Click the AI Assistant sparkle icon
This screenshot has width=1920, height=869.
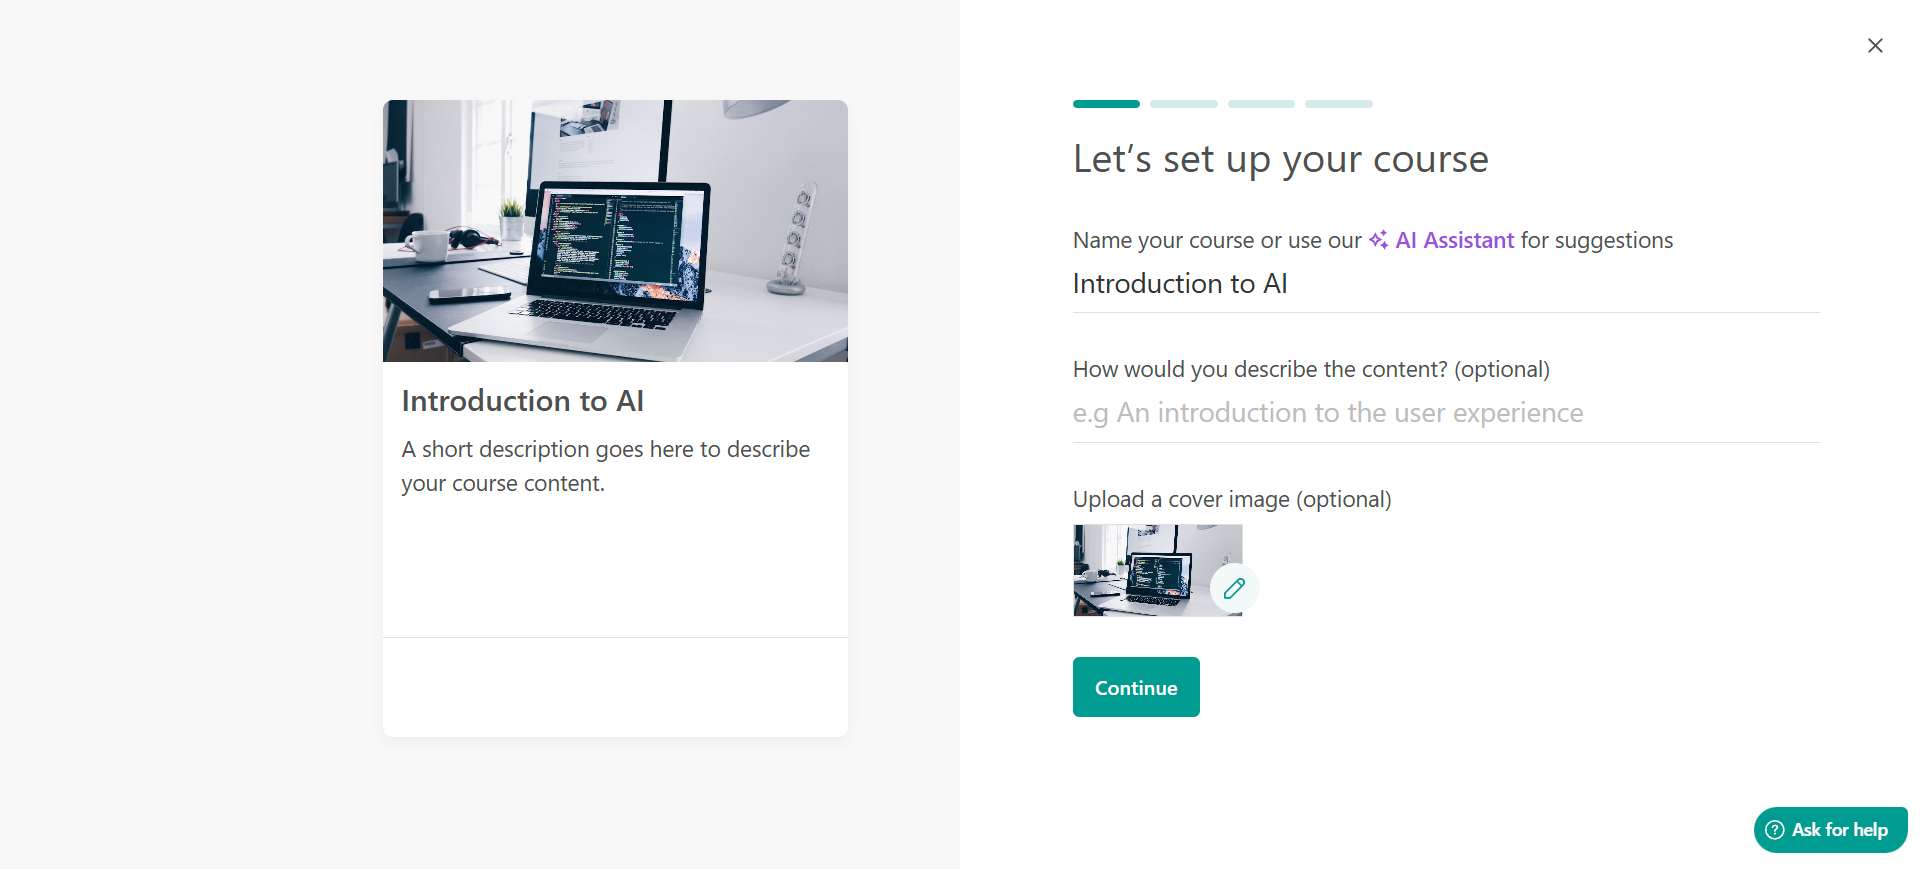click(1378, 240)
